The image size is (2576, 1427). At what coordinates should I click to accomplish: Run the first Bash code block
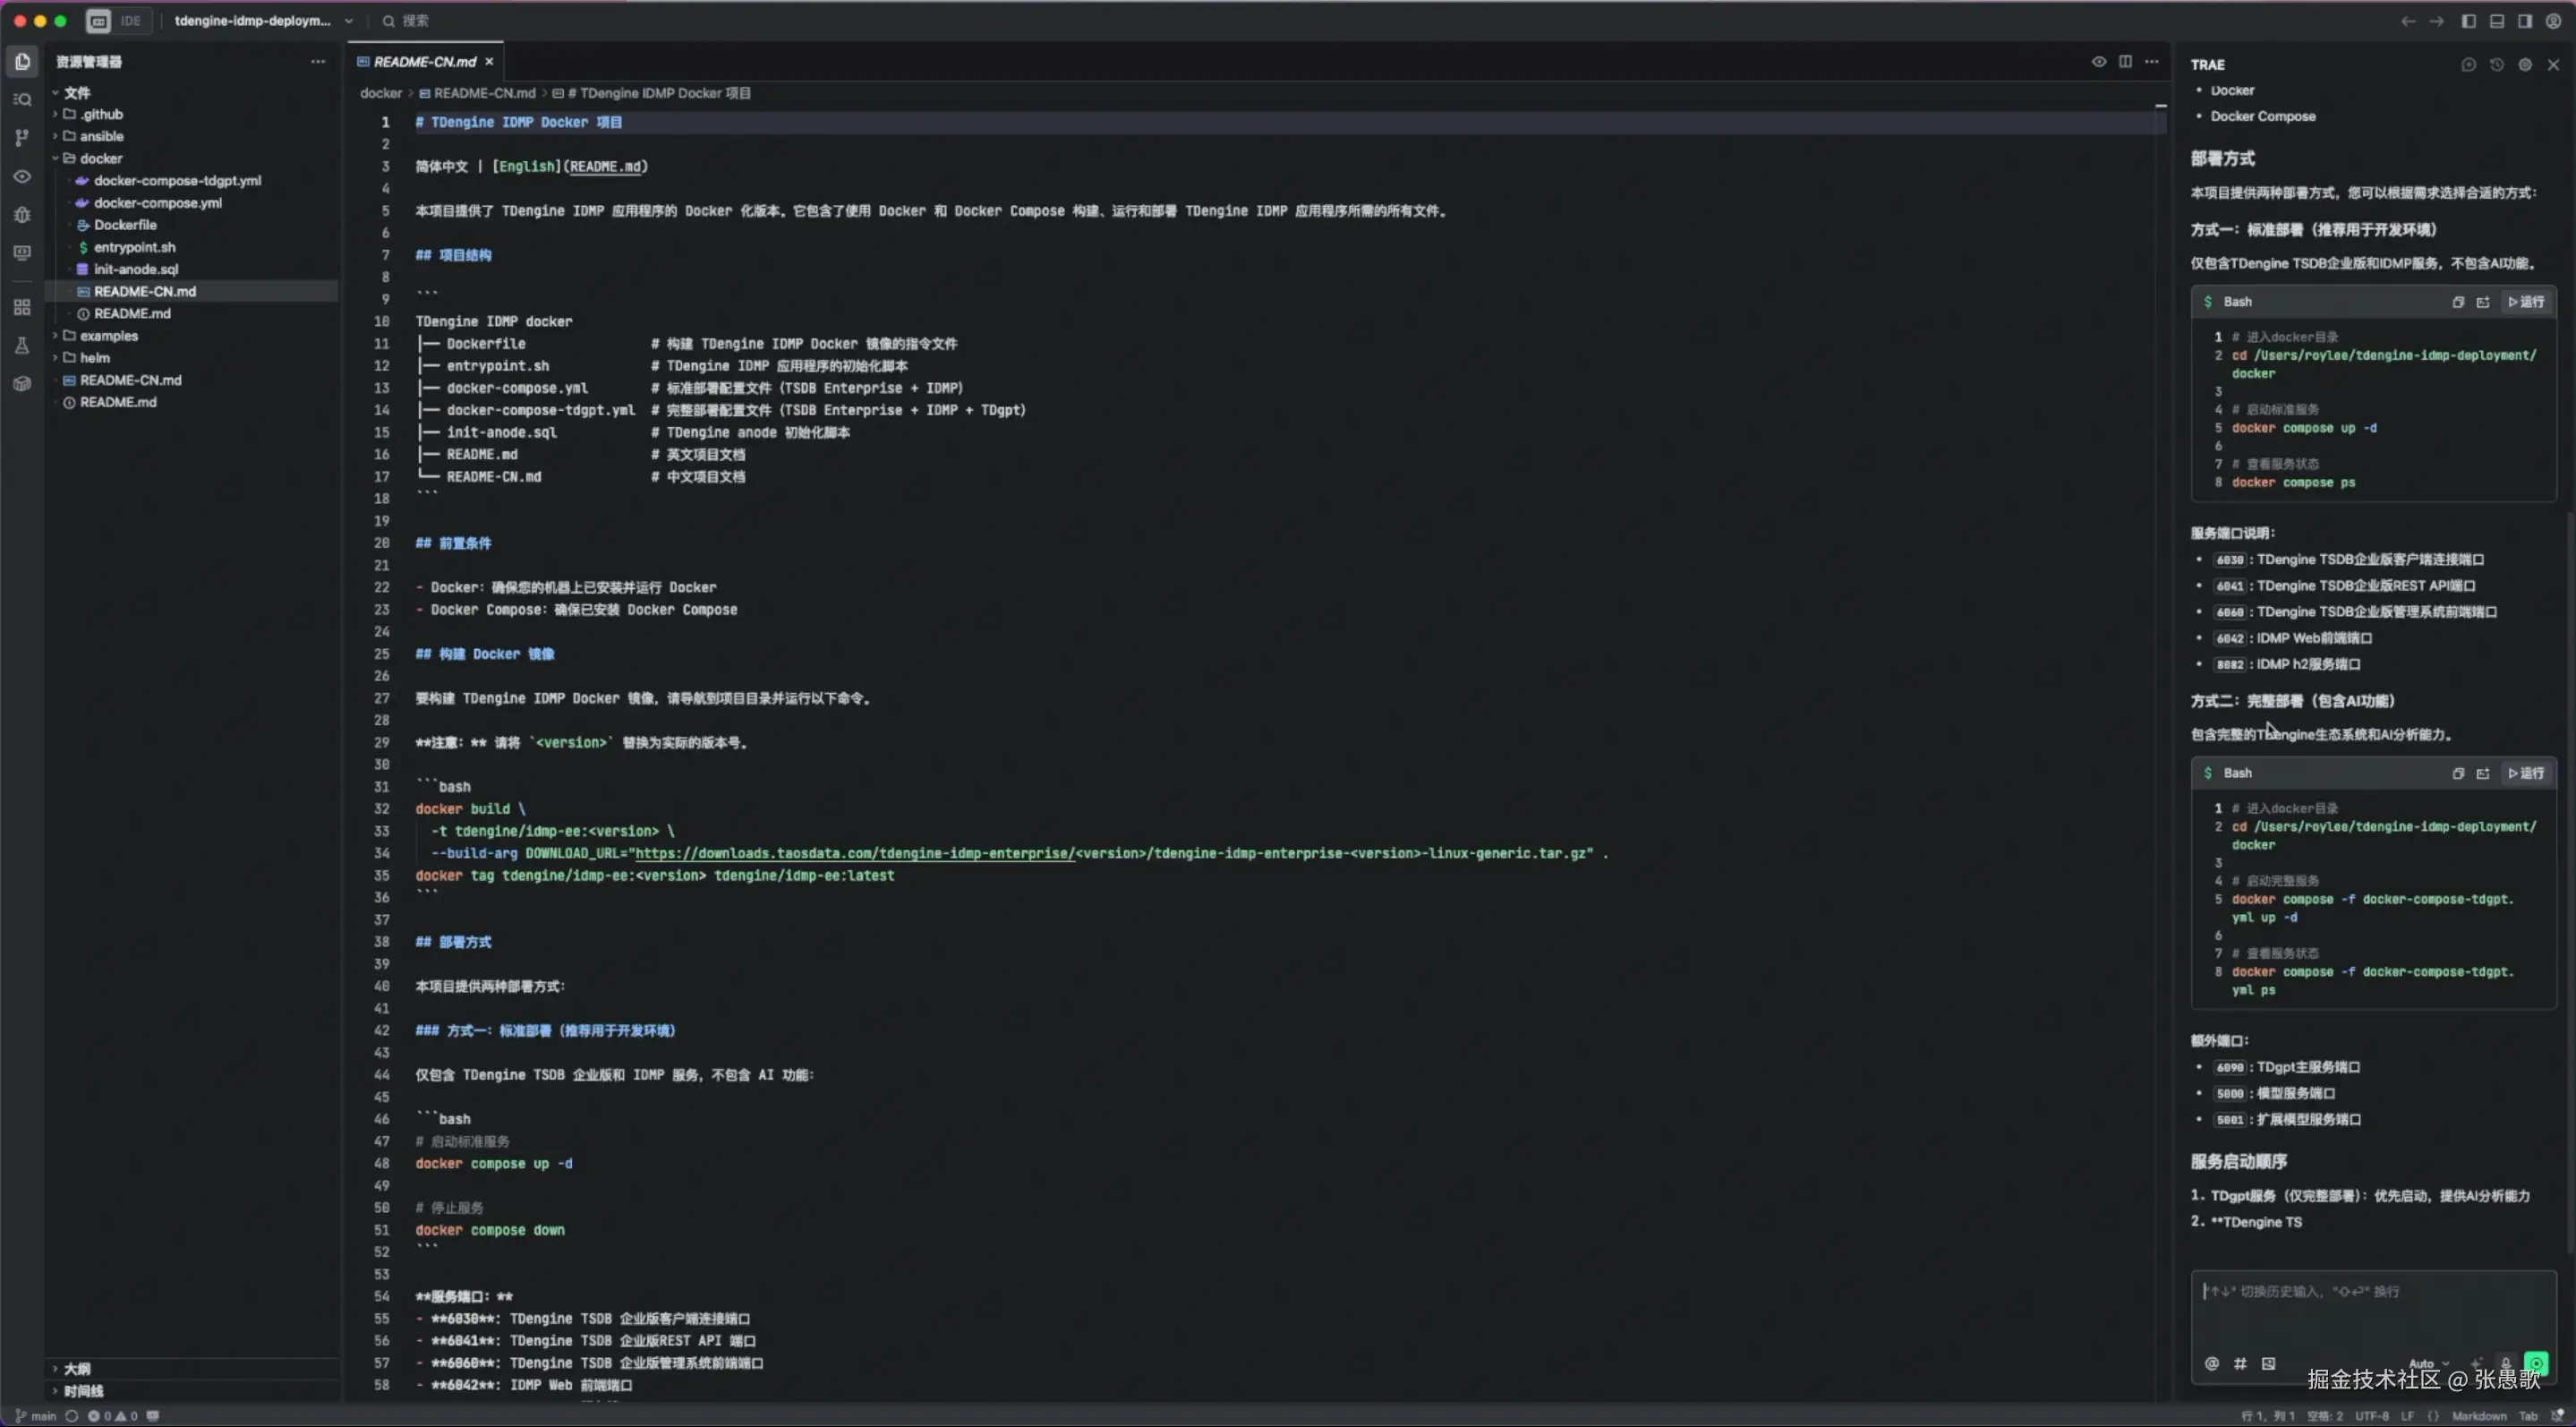[2526, 302]
